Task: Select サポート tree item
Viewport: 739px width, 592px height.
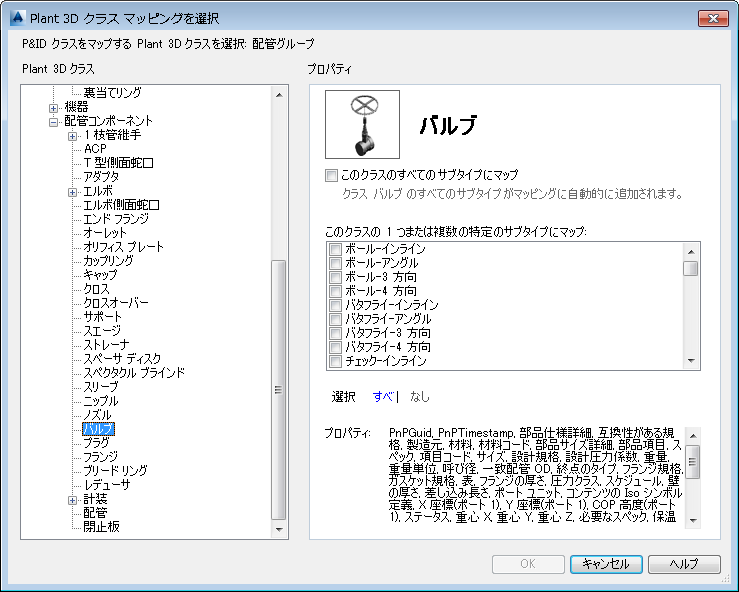Action: [x=102, y=317]
